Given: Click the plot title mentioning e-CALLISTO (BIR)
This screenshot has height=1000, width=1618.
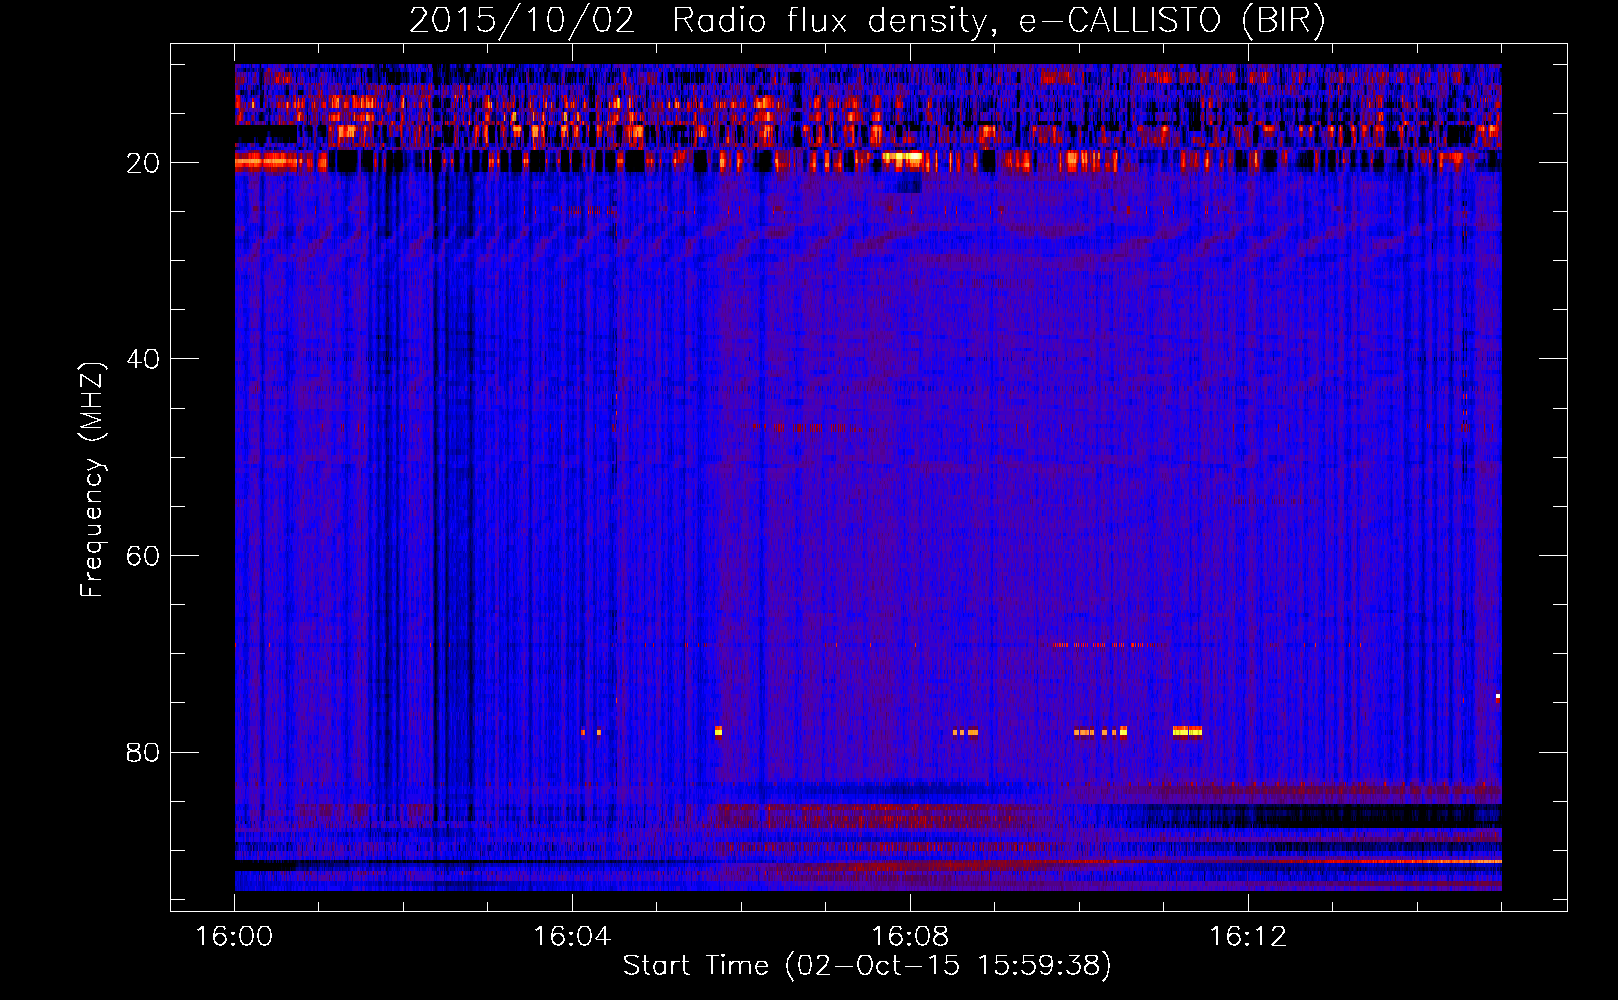Looking at the screenshot, I should point(867,20).
